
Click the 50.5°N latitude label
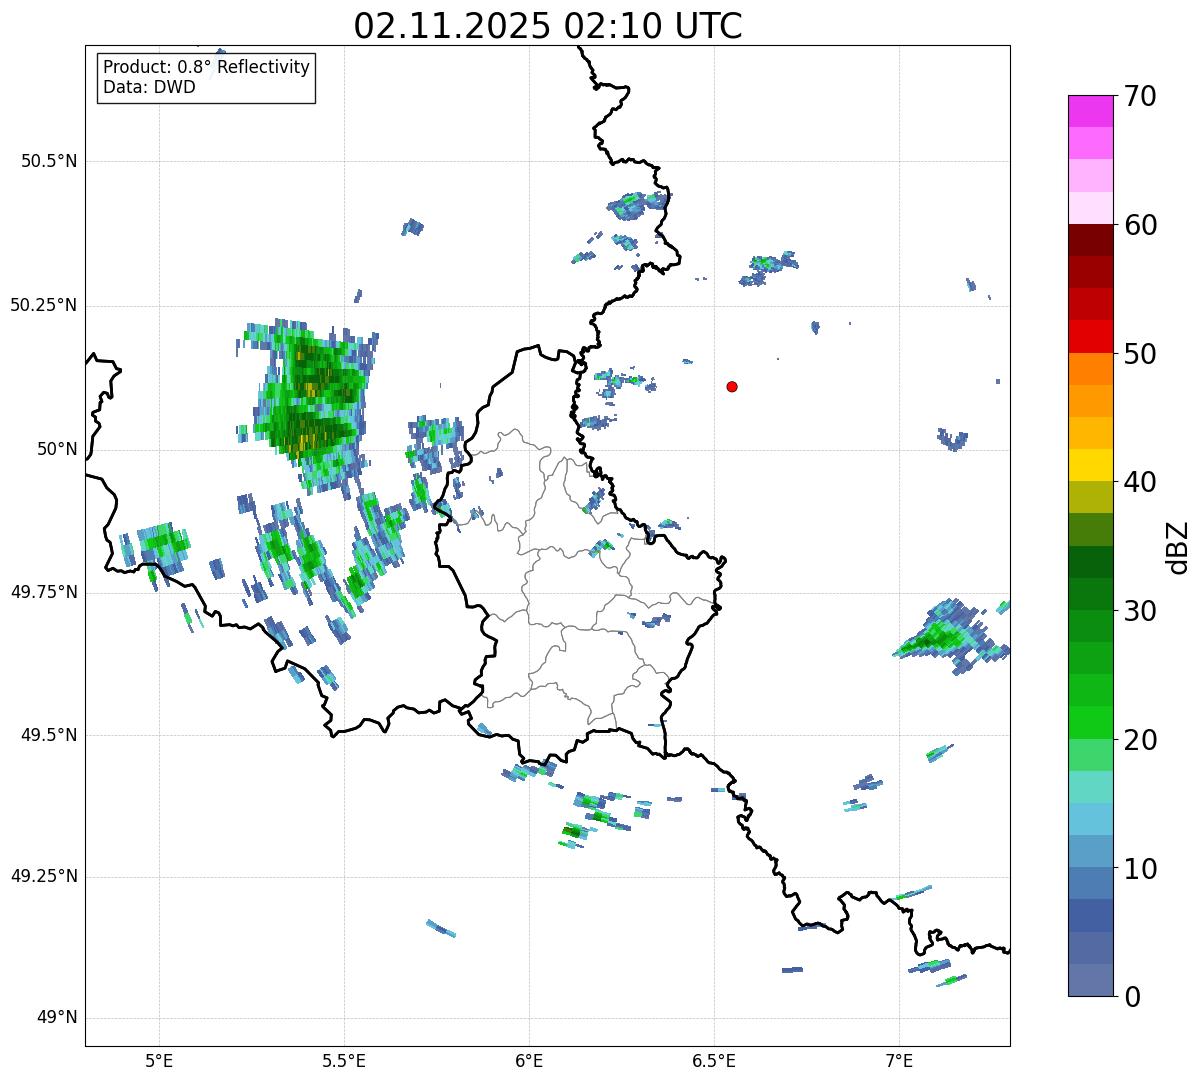pos(49,162)
